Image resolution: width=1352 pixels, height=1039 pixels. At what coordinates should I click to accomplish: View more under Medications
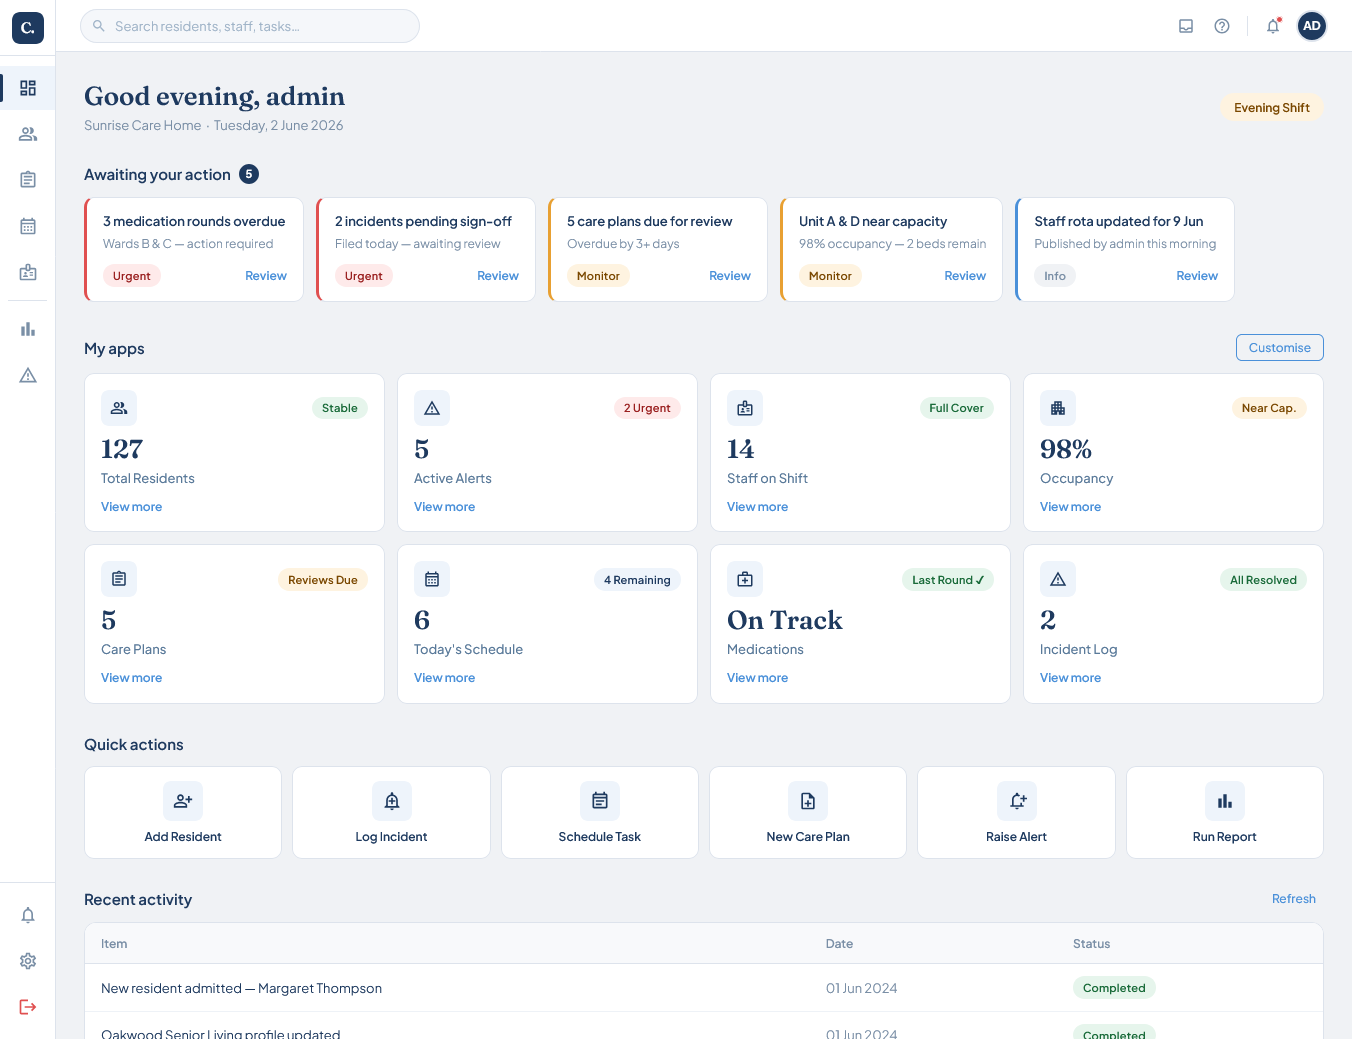[x=757, y=678]
